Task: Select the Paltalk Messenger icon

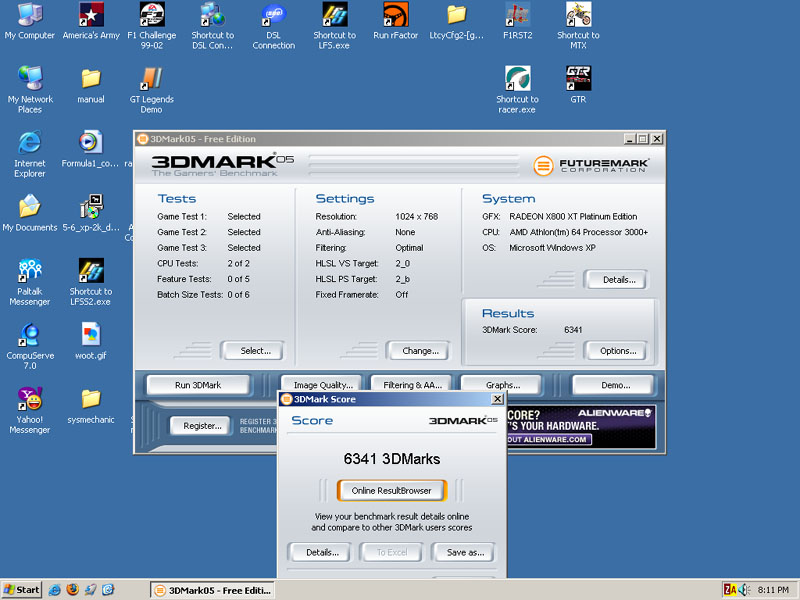Action: click(30, 282)
